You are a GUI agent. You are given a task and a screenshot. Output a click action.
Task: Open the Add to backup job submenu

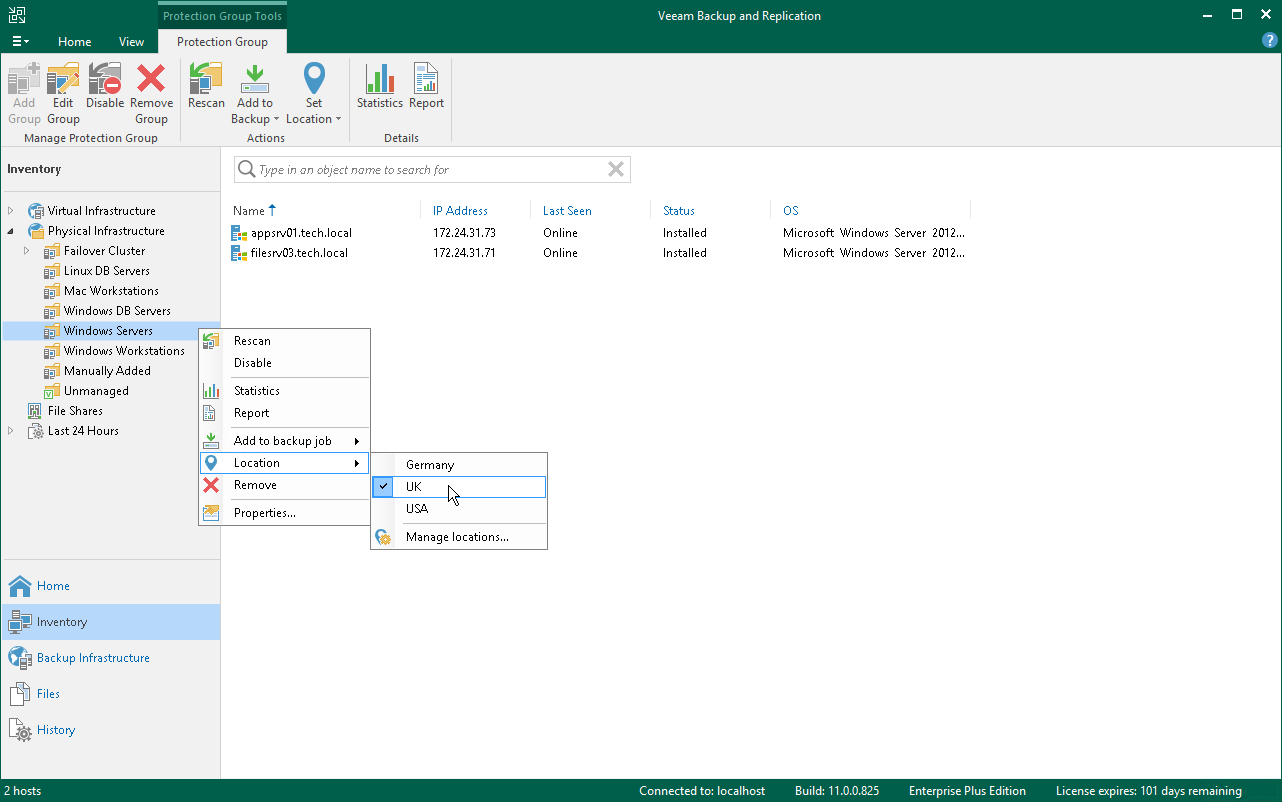pos(285,441)
